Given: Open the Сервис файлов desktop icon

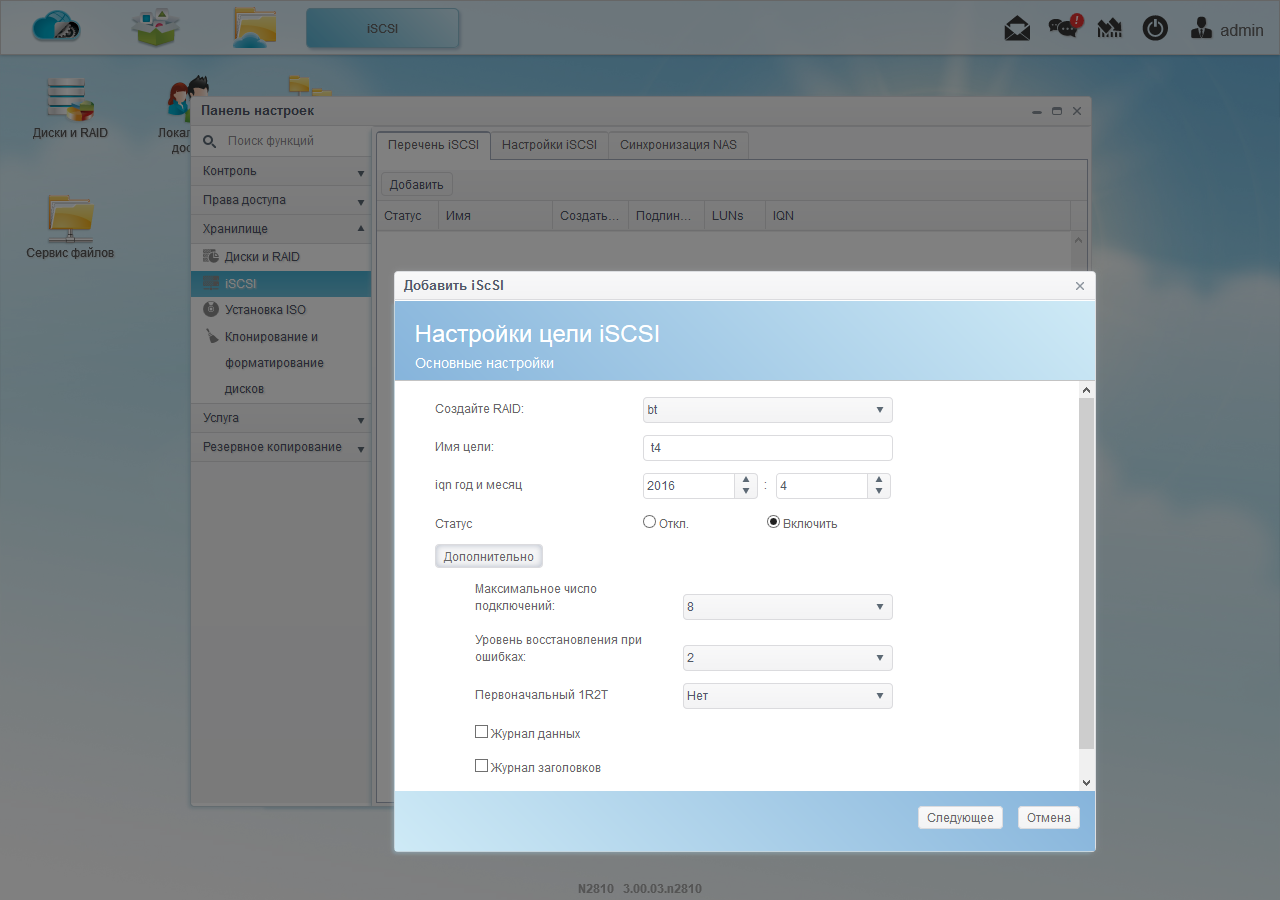Looking at the screenshot, I should (x=70, y=228).
